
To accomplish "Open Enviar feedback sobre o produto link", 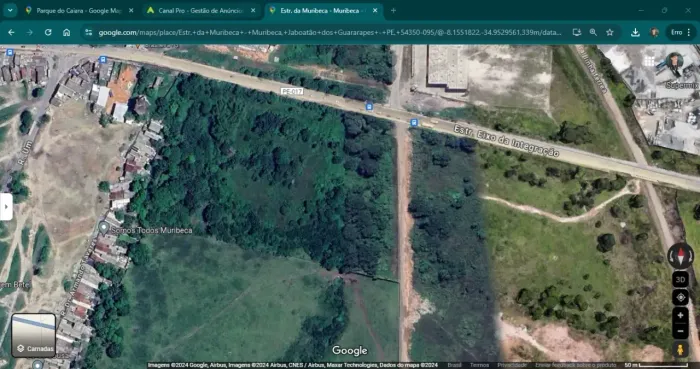I will pos(575,365).
